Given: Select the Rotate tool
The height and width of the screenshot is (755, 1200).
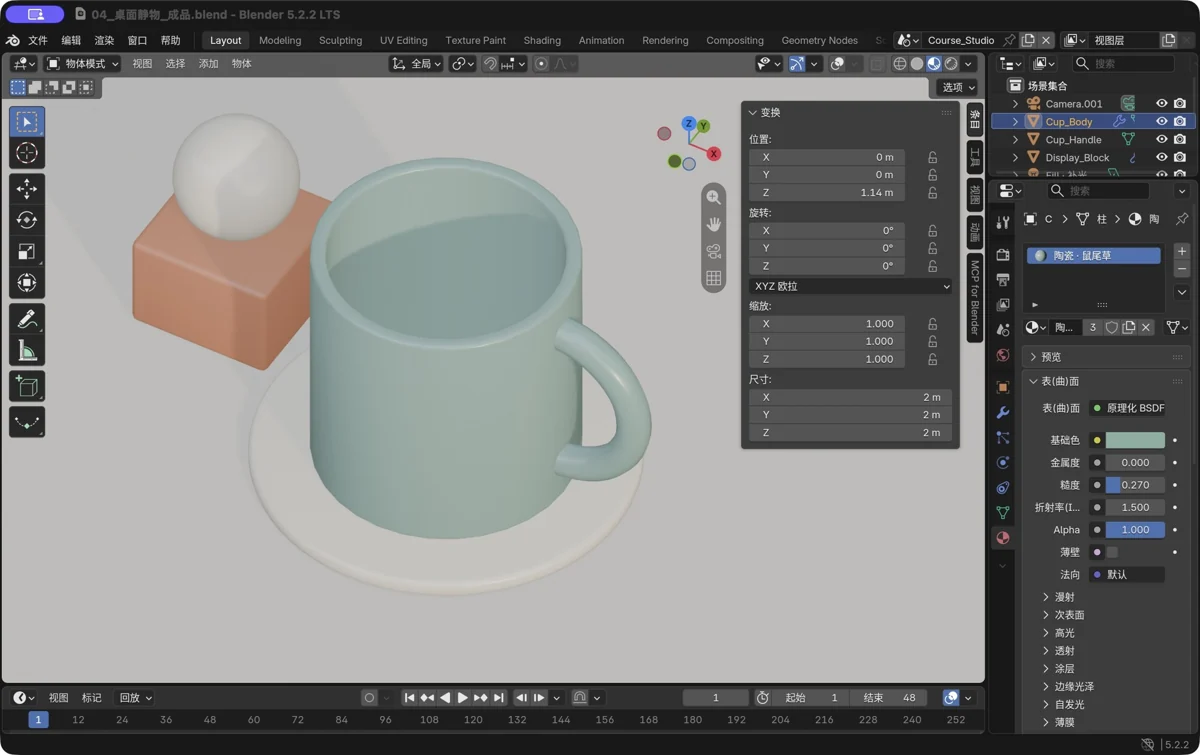Looking at the screenshot, I should click(x=27, y=220).
